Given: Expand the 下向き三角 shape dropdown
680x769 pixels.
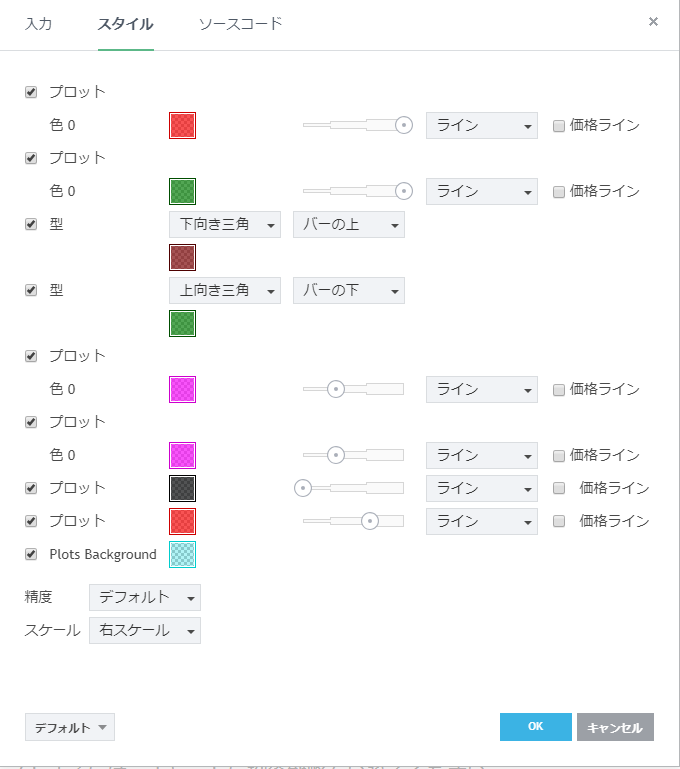Looking at the screenshot, I should 225,225.
